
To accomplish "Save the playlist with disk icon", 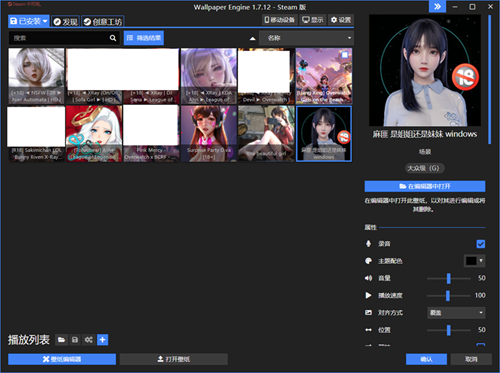I will tap(75, 340).
